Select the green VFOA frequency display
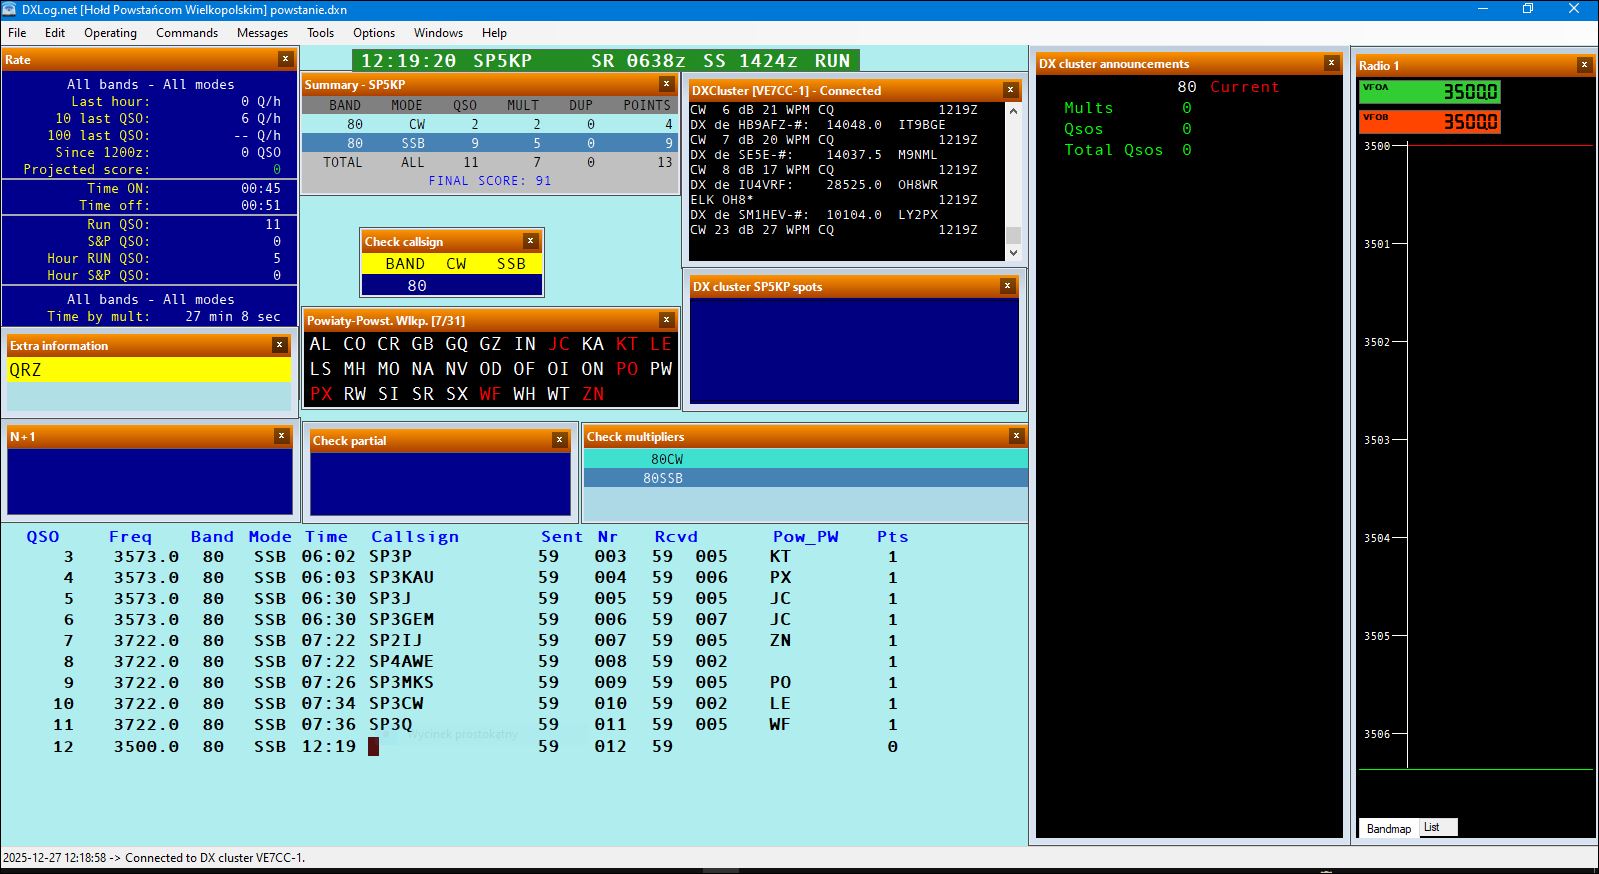The image size is (1599, 874). [x=1430, y=92]
